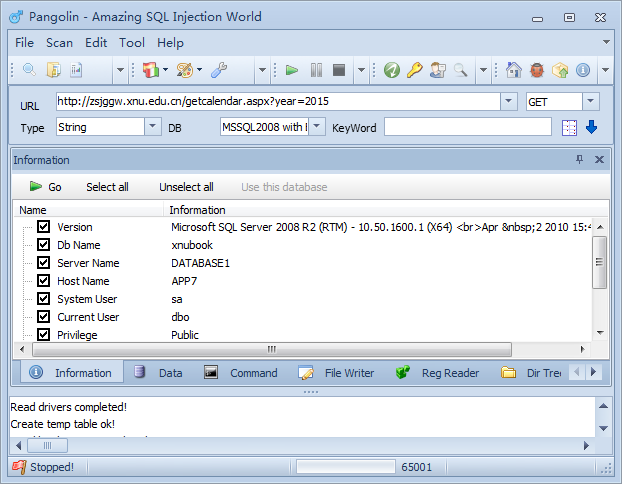Pin the Information panel
Image resolution: width=622 pixels, height=484 pixels.
click(579, 159)
